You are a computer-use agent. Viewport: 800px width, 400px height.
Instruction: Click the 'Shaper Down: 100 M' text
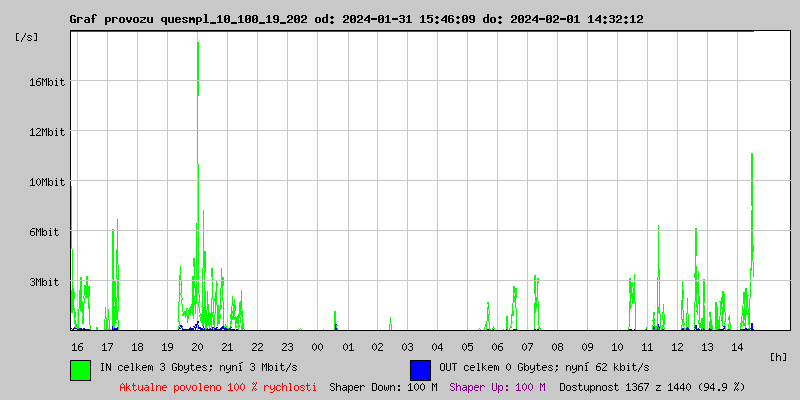coord(383,387)
